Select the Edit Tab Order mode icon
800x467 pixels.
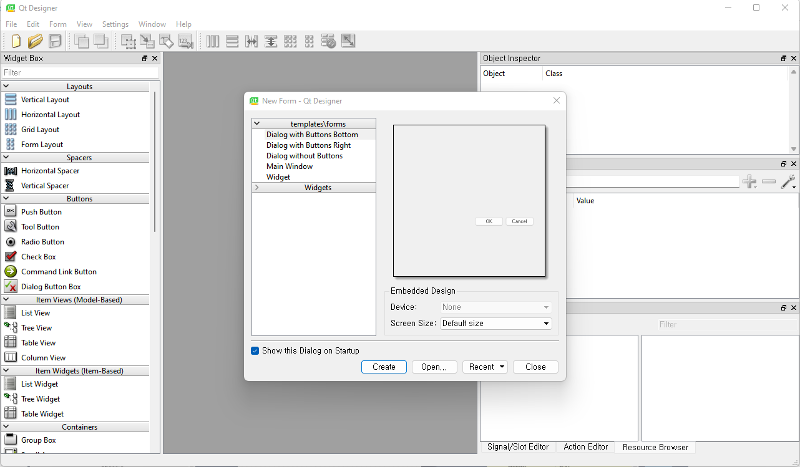coord(186,41)
